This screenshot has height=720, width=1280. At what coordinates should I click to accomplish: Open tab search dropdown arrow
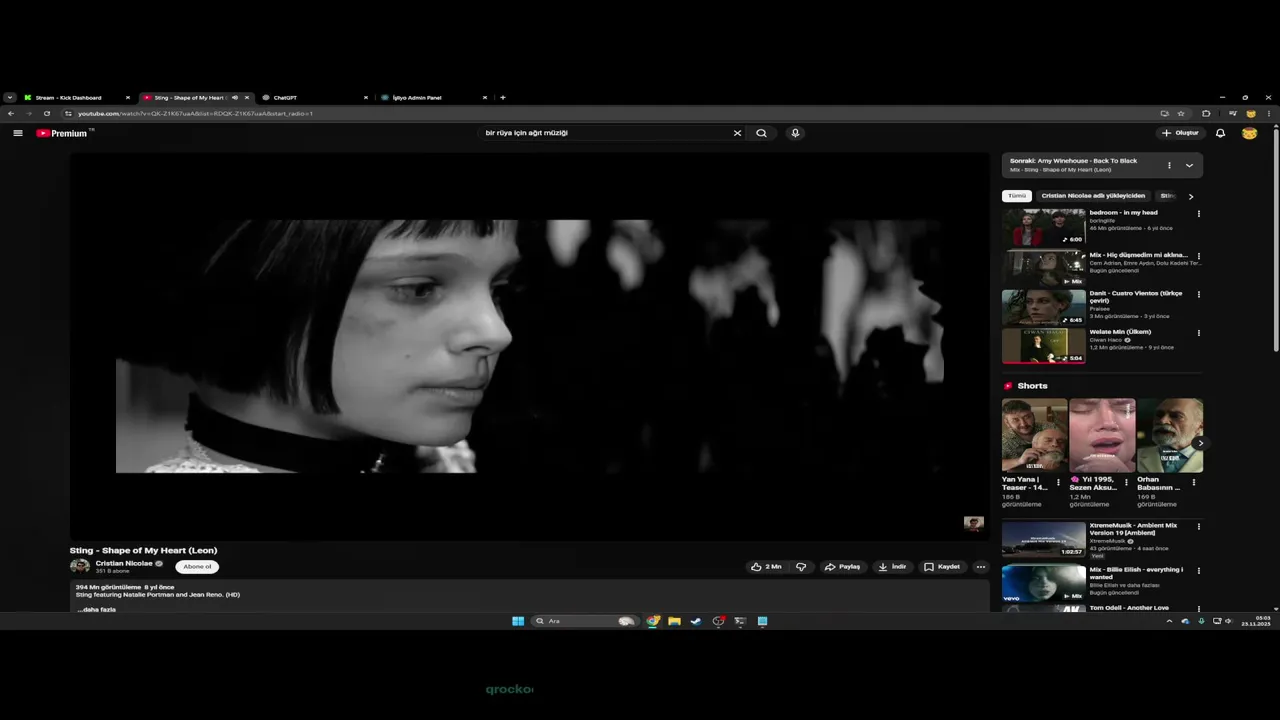[9, 98]
